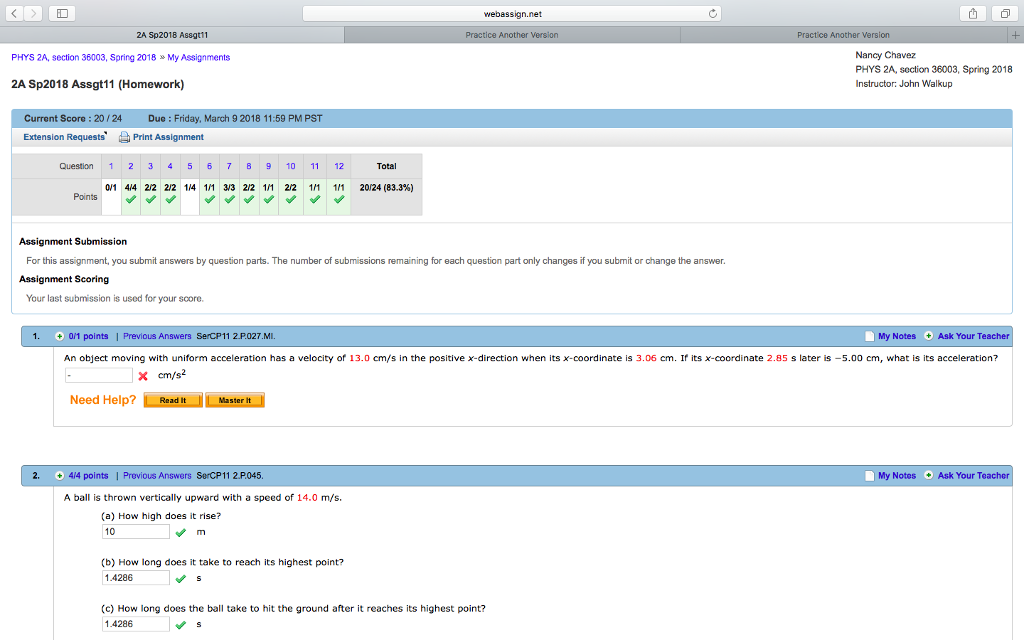Click the printer icon beside Print Assignment
The image size is (1024, 640).
click(x=124, y=137)
